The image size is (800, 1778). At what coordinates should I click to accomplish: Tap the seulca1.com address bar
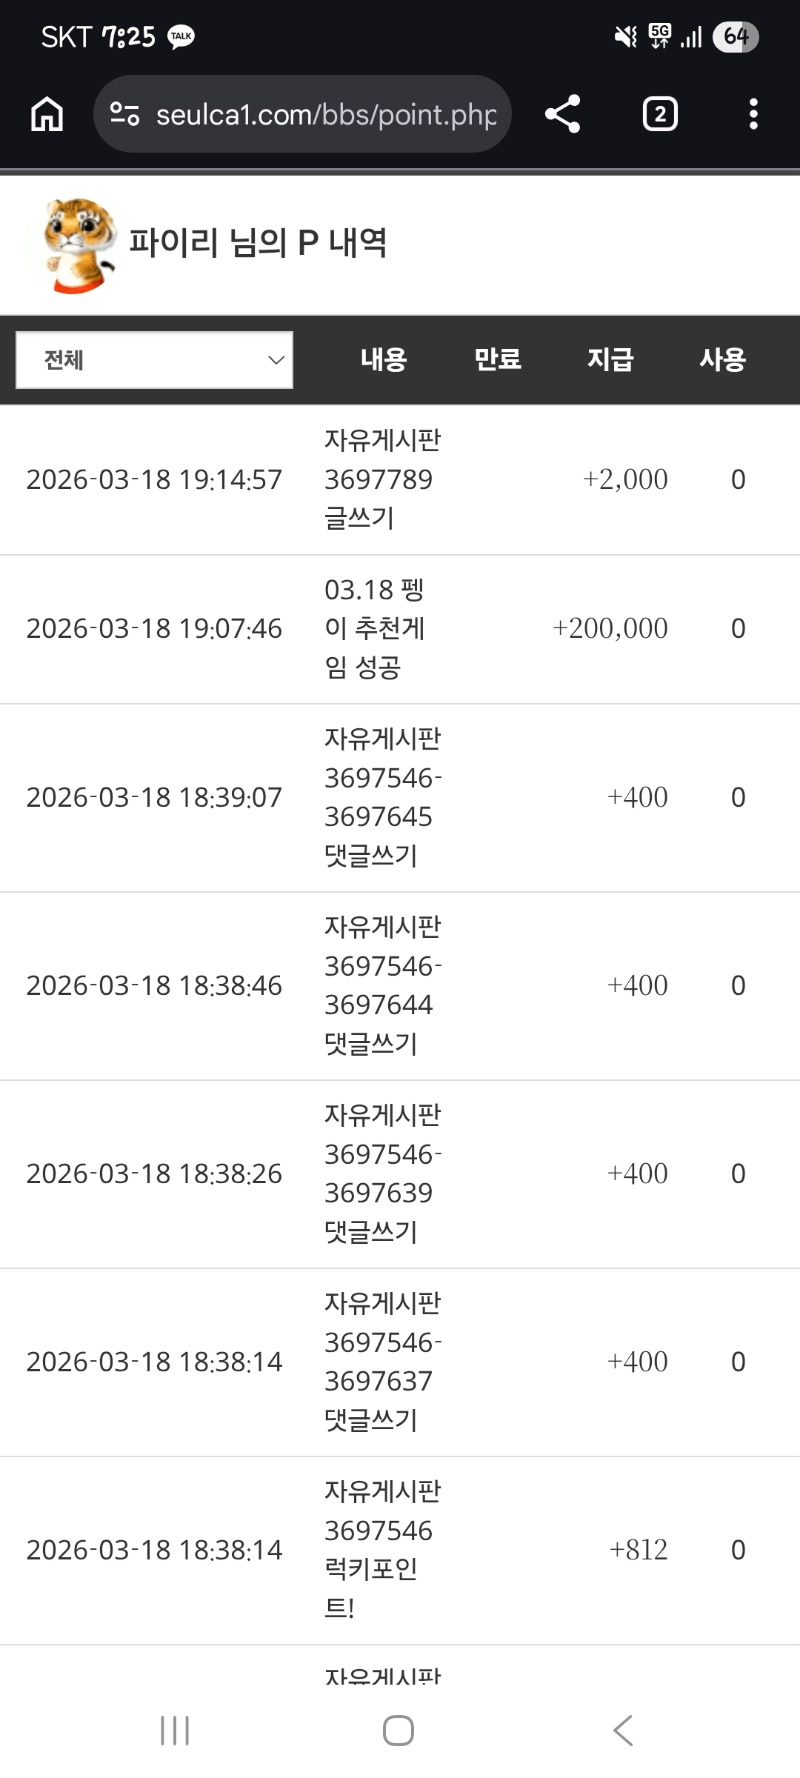325,115
